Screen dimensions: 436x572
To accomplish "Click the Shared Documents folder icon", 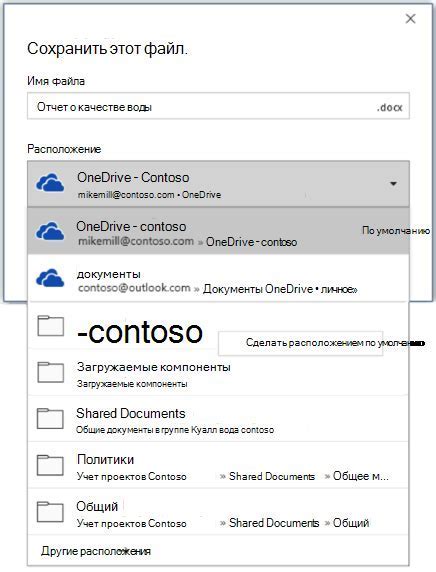I will pyautogui.click(x=51, y=419).
